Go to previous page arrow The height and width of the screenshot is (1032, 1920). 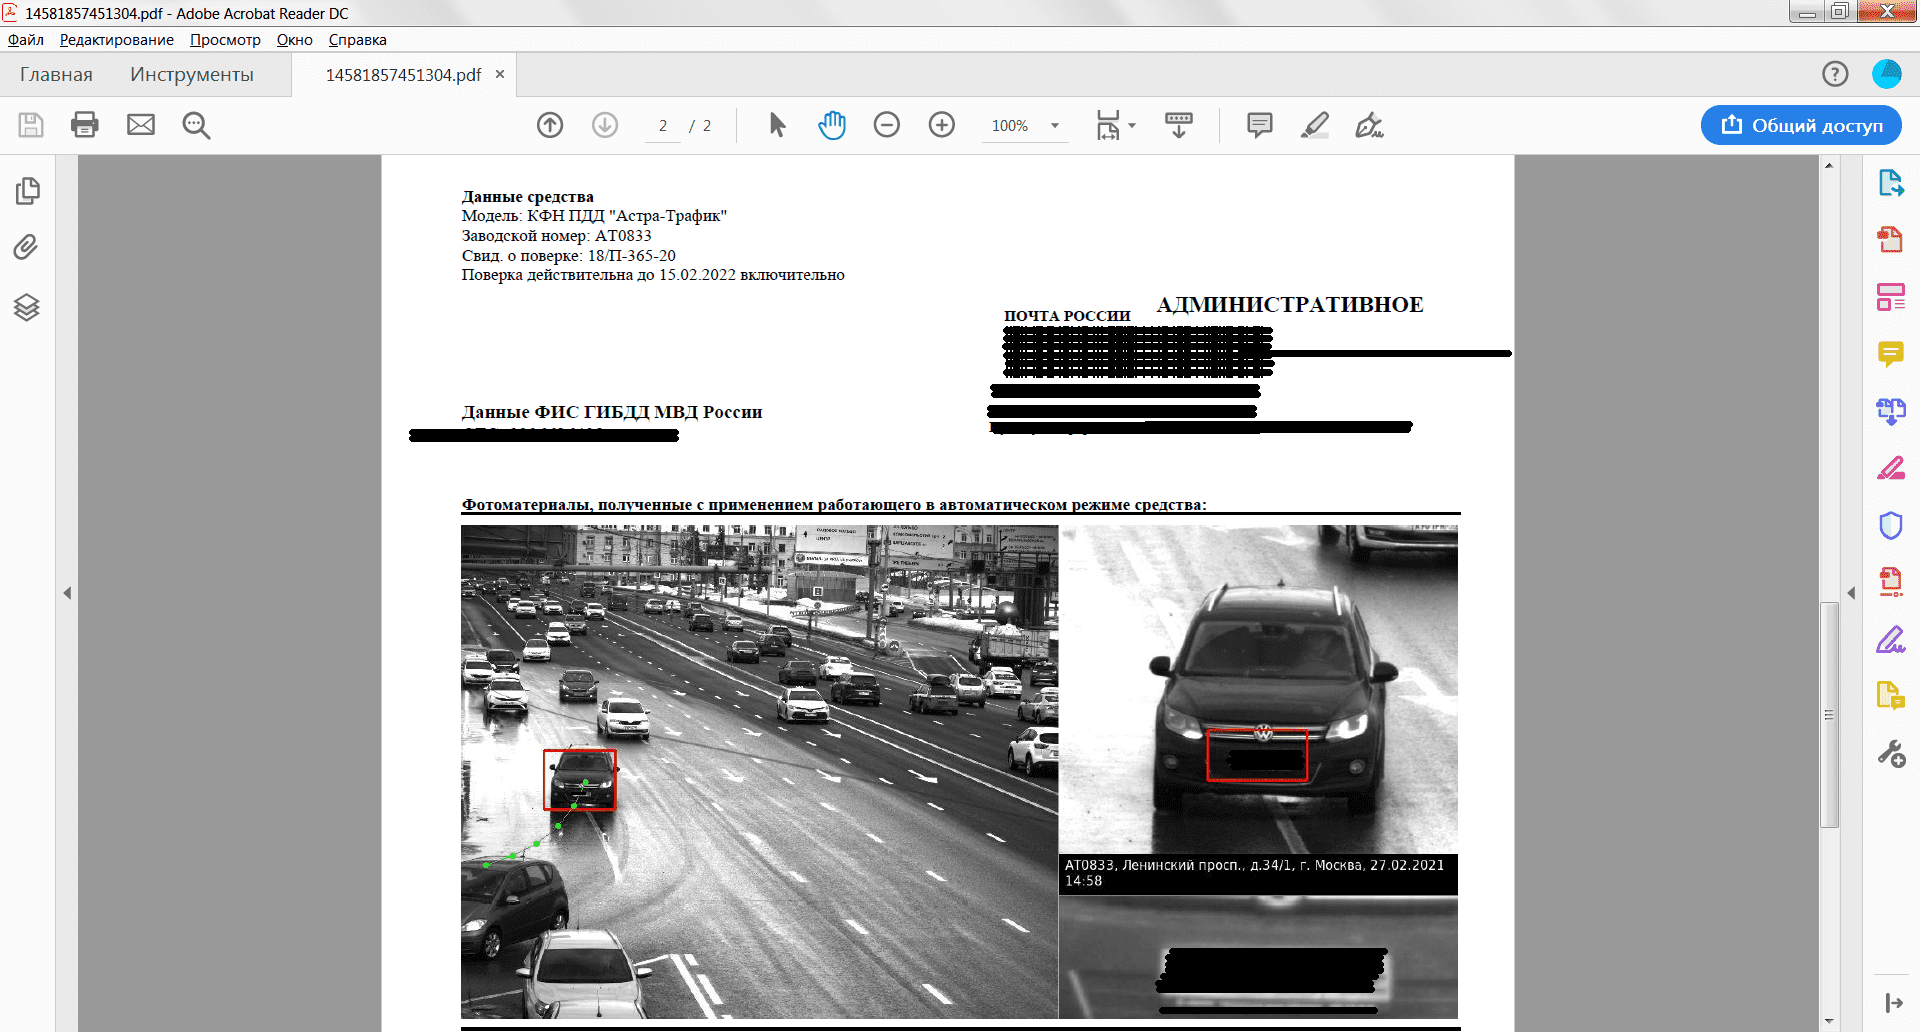tap(550, 125)
